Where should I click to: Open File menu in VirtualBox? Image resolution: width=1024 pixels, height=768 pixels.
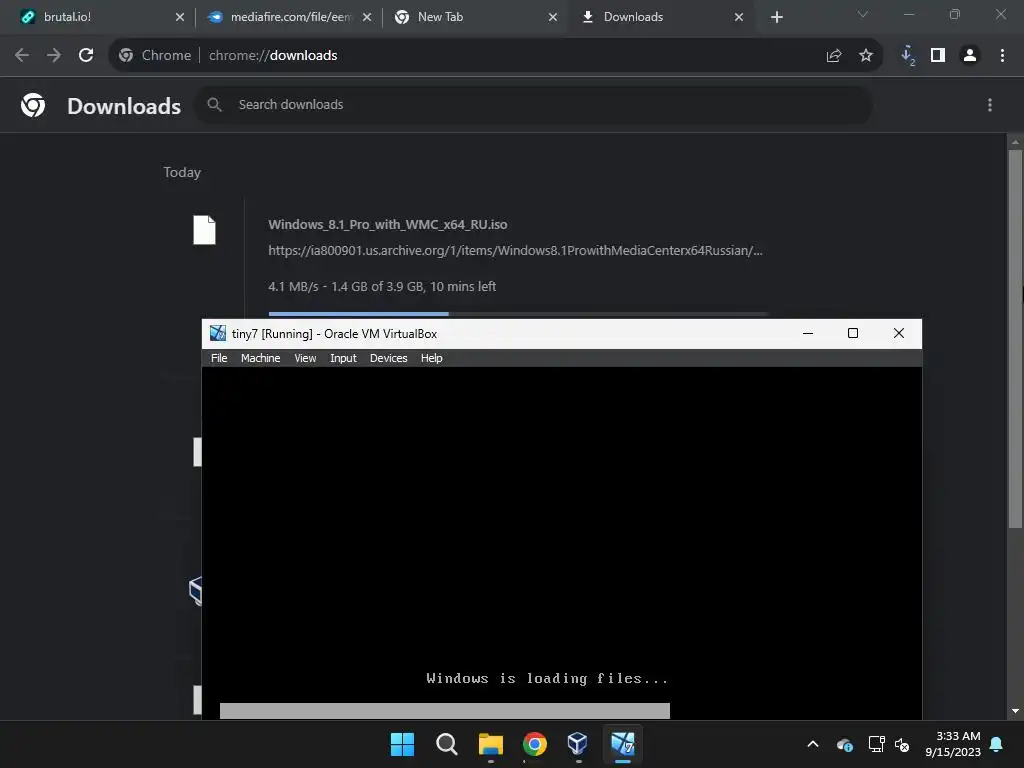(219, 358)
